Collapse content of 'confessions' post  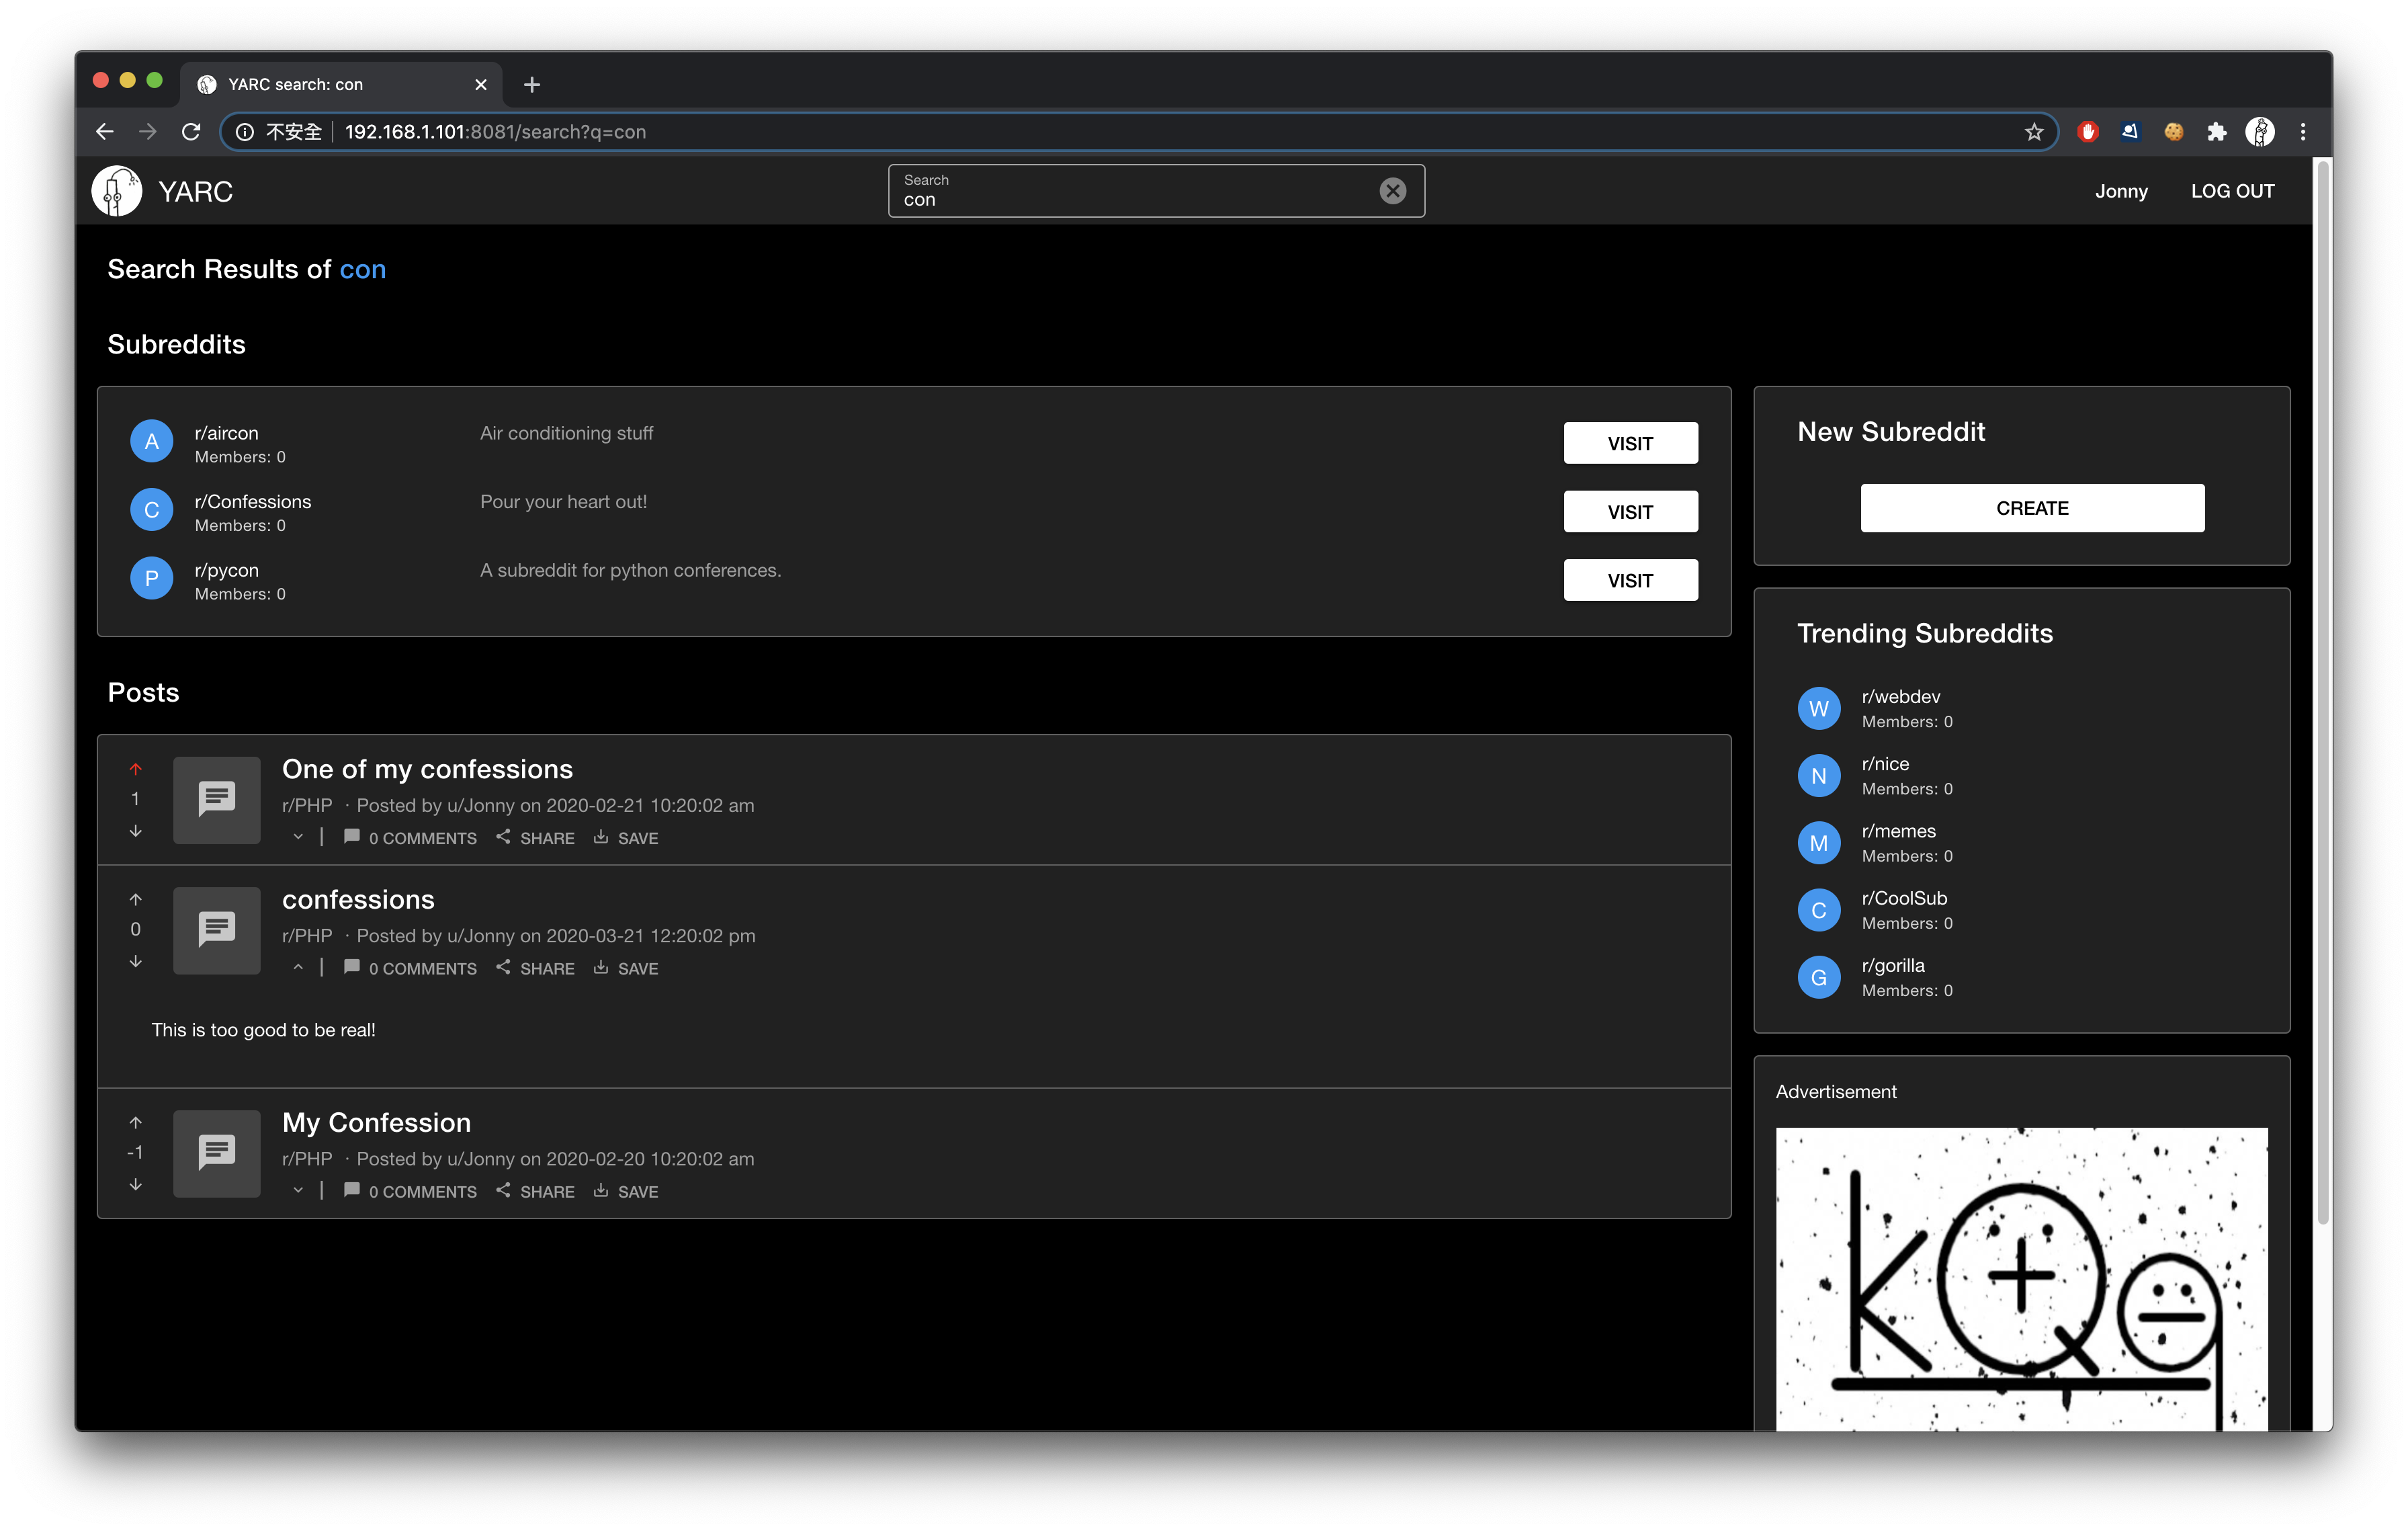tap(298, 967)
